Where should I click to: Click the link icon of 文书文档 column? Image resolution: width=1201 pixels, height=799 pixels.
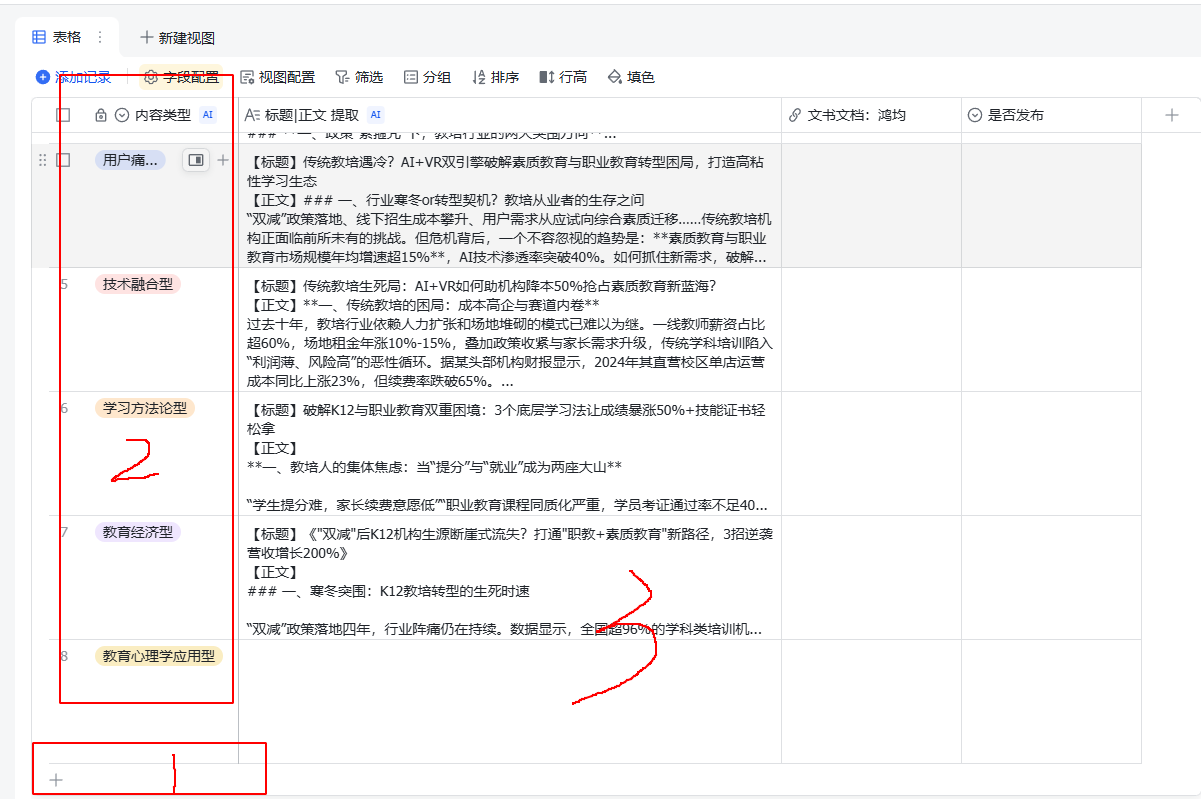point(796,115)
